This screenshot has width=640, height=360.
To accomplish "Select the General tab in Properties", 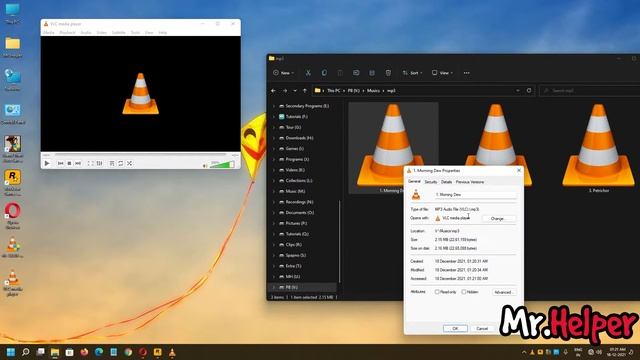I will pos(414,182).
